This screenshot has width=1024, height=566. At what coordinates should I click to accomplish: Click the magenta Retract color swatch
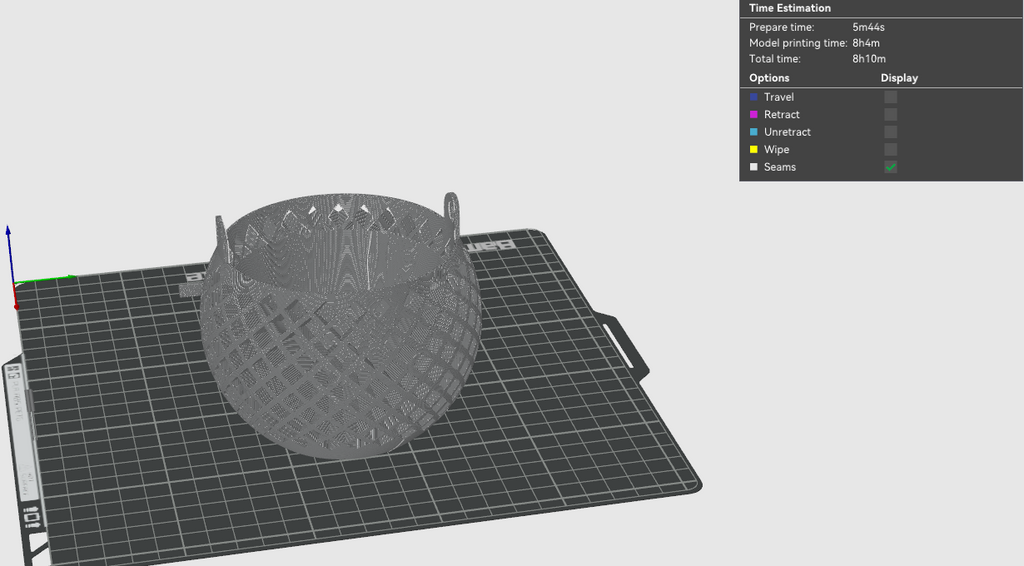[754, 115]
